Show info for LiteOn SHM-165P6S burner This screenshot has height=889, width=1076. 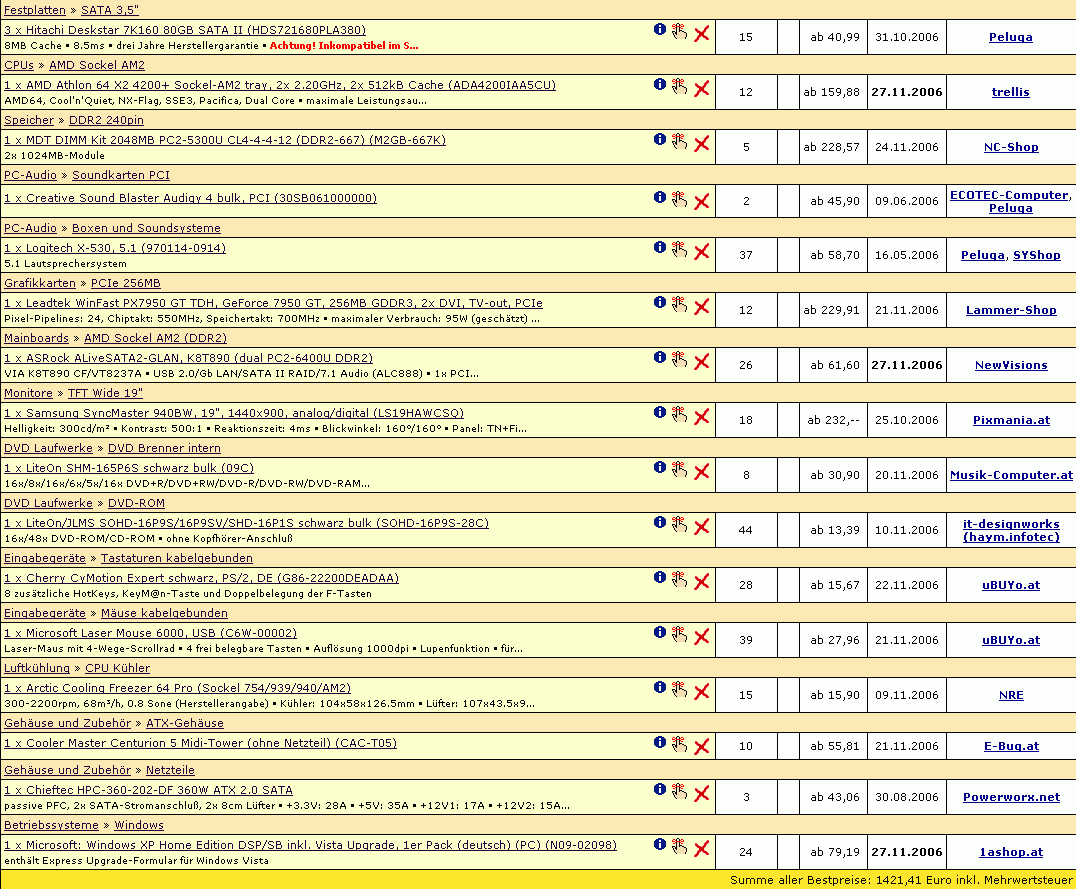(659, 467)
